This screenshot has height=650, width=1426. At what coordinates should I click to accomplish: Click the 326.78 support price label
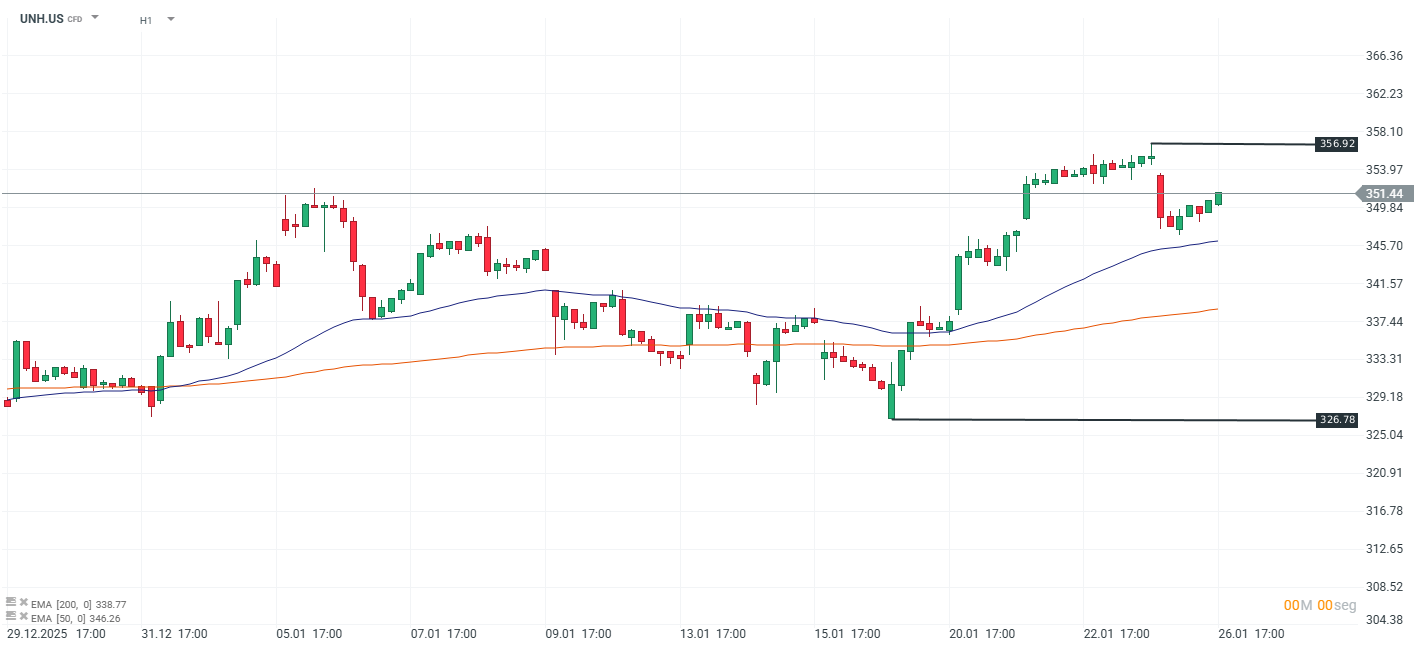(1337, 420)
